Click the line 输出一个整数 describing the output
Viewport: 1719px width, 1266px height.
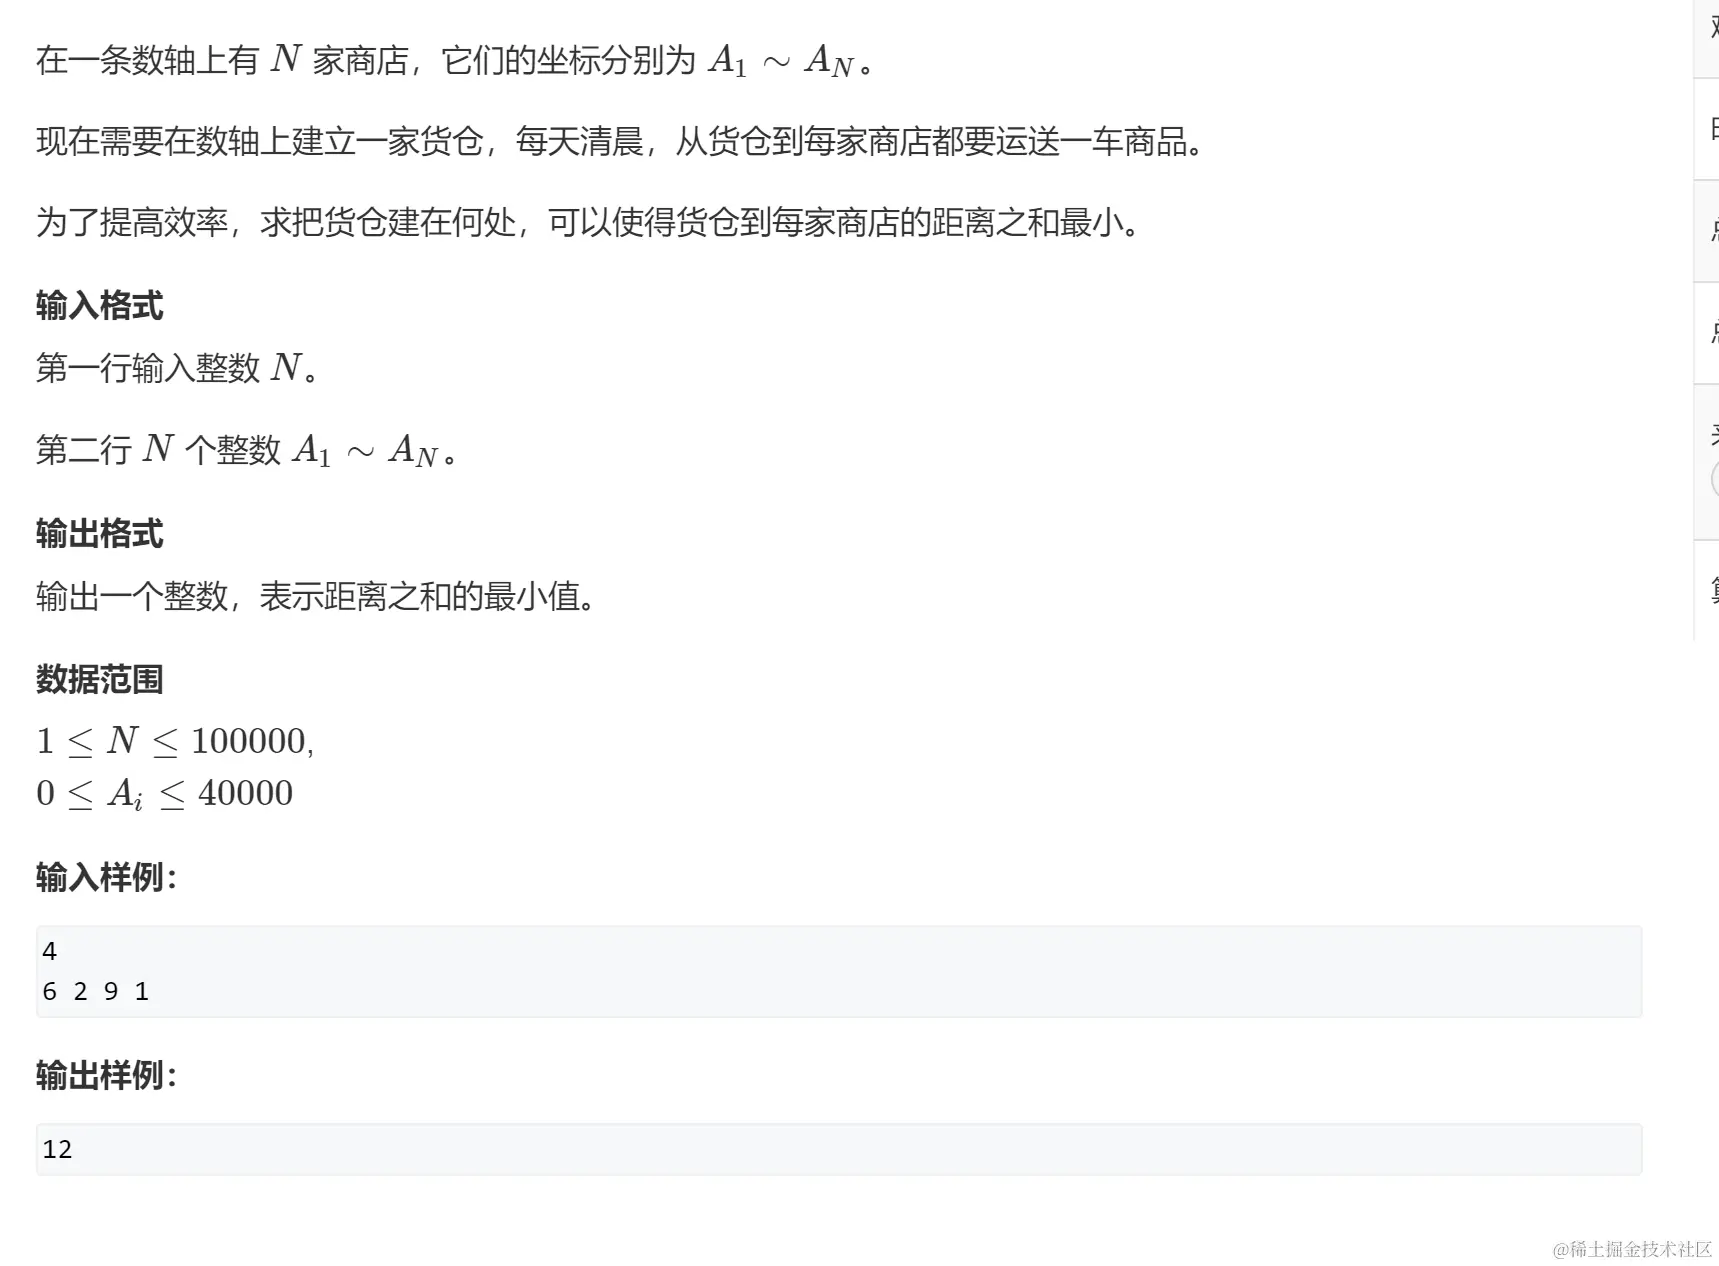click(x=316, y=597)
